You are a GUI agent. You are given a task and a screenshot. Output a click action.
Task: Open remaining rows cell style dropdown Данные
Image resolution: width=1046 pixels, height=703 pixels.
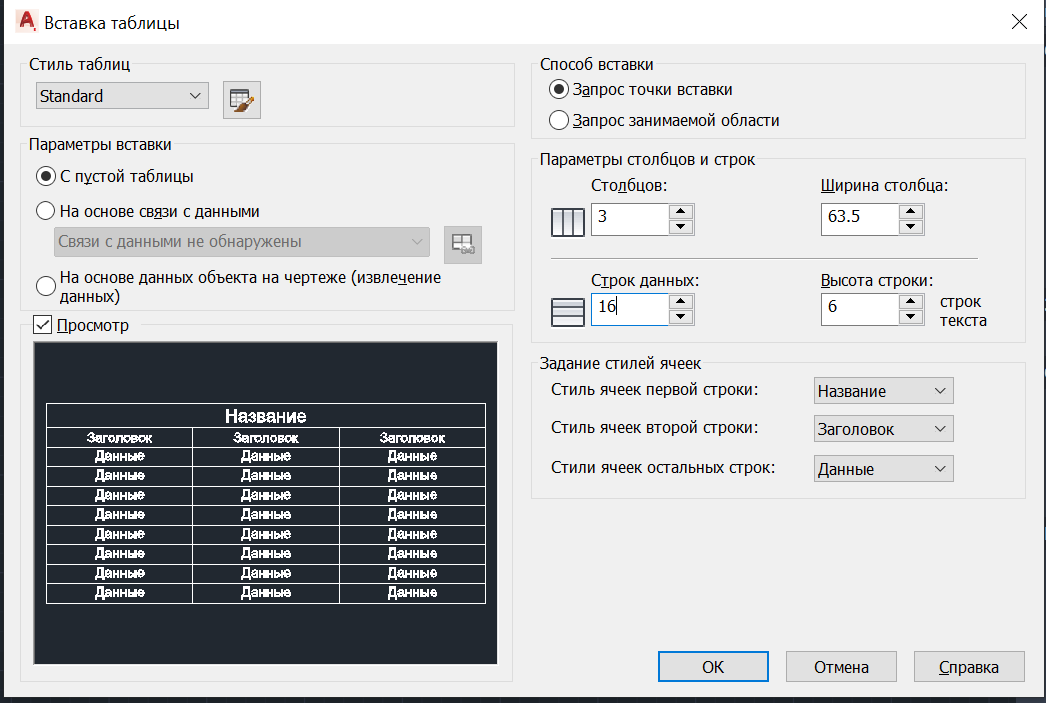[x=883, y=469]
